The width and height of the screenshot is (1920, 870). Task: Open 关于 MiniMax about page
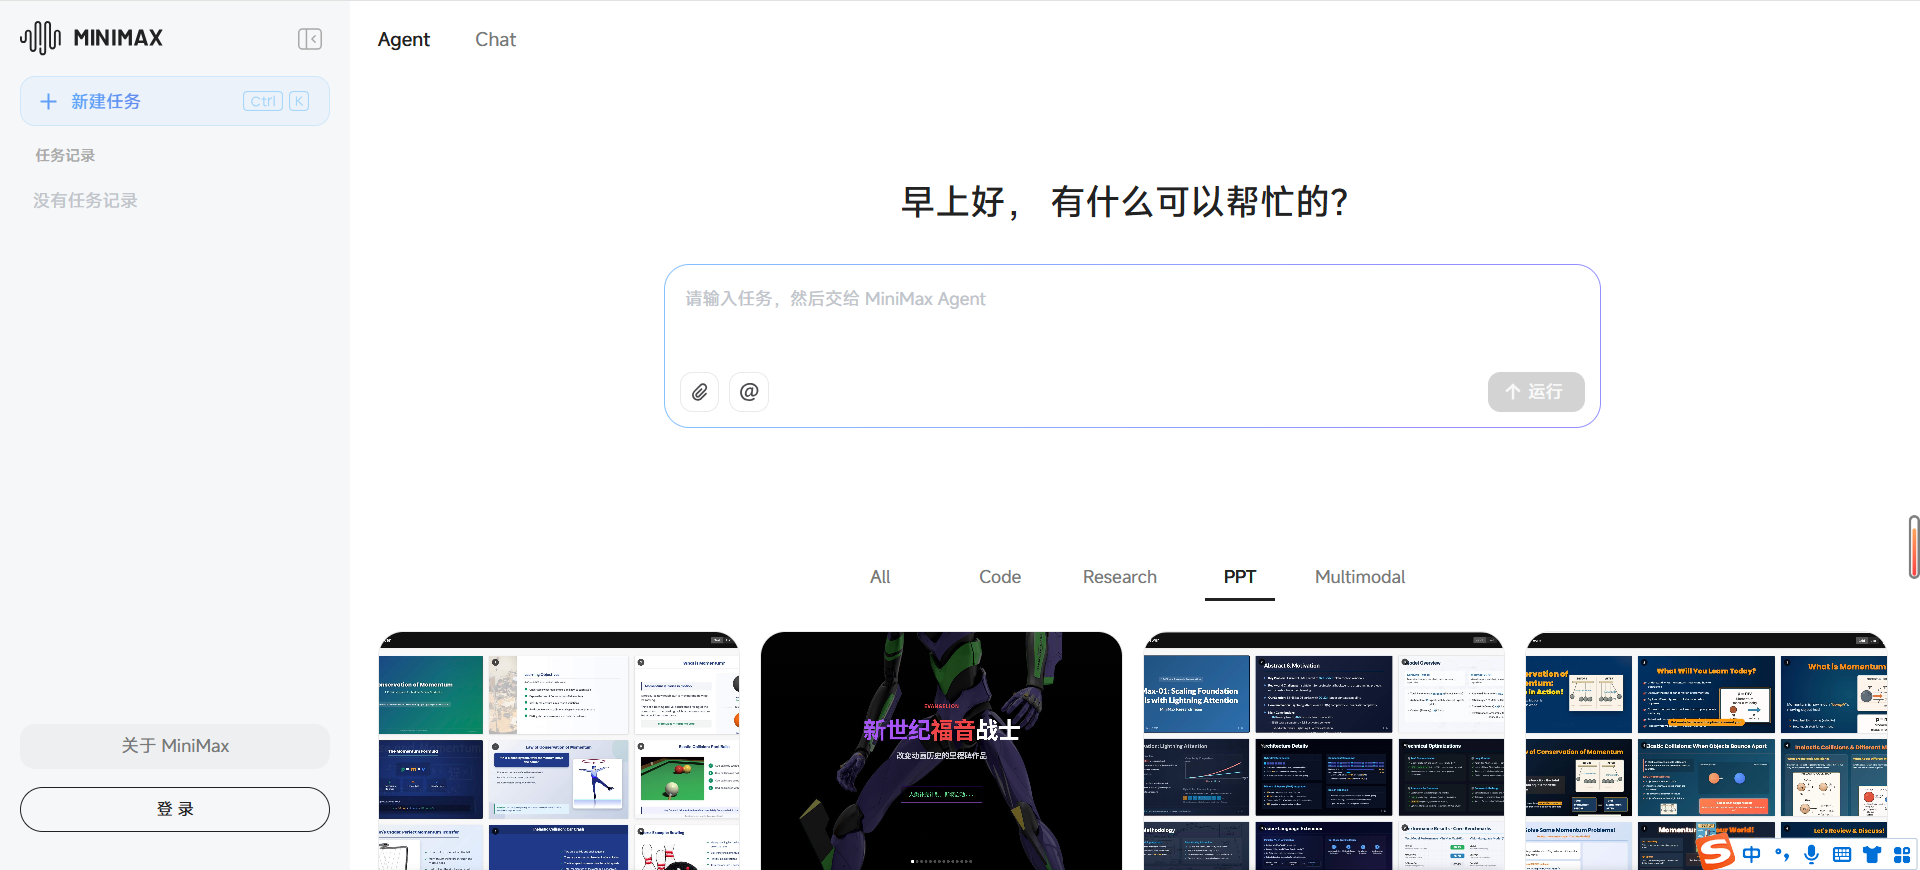[x=175, y=746]
